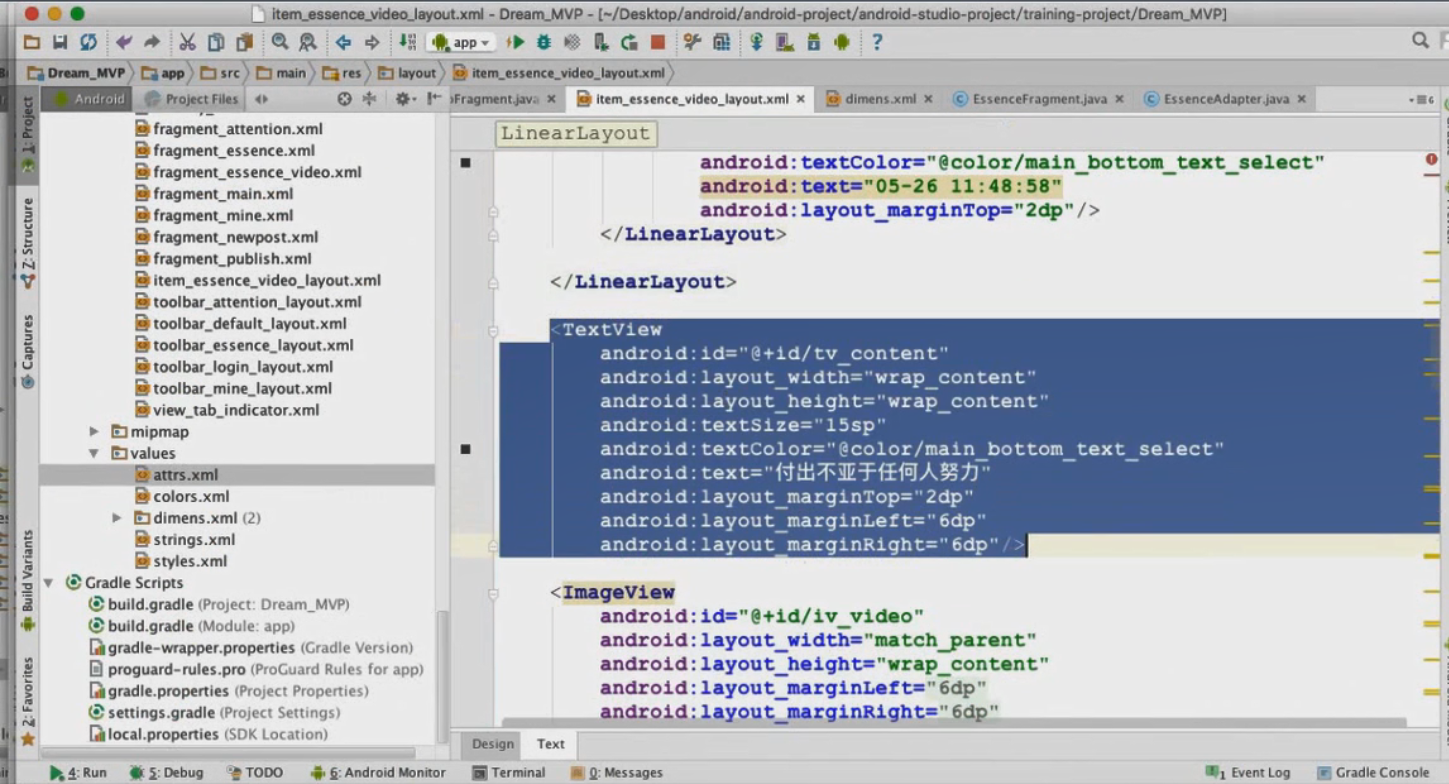Open the Structure side panel
Viewport: 1449px width, 784px height.
click(x=28, y=244)
